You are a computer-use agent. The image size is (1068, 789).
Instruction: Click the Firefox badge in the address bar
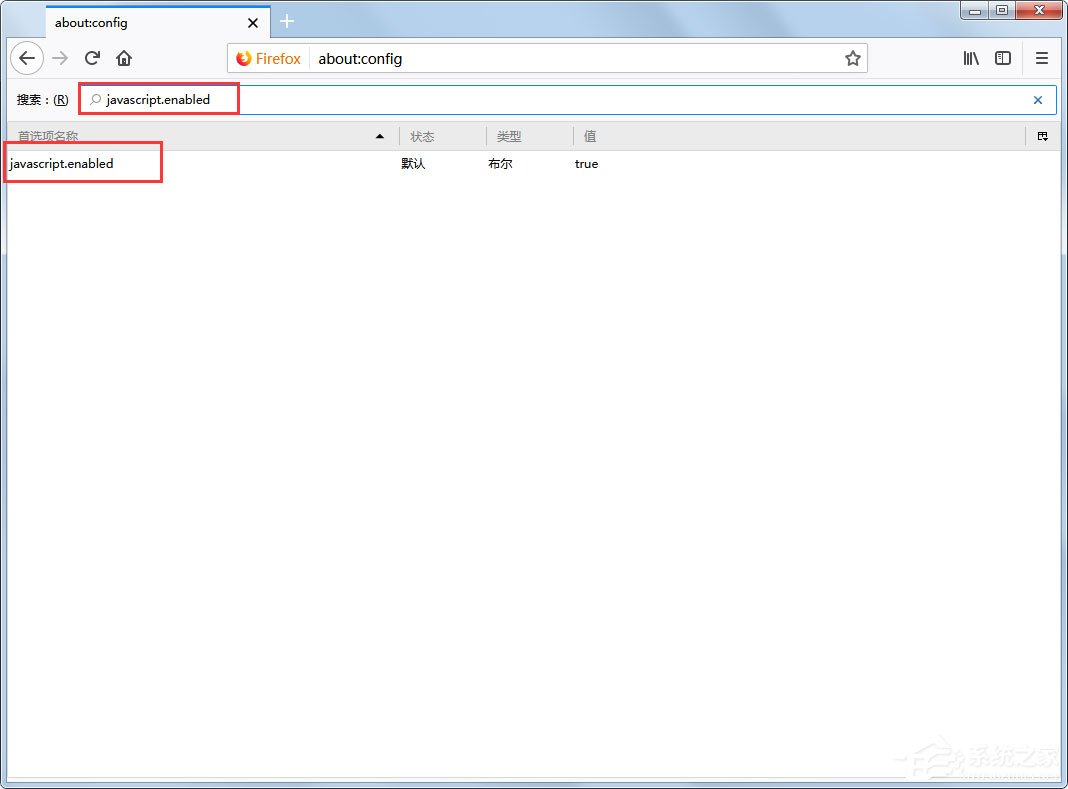268,58
